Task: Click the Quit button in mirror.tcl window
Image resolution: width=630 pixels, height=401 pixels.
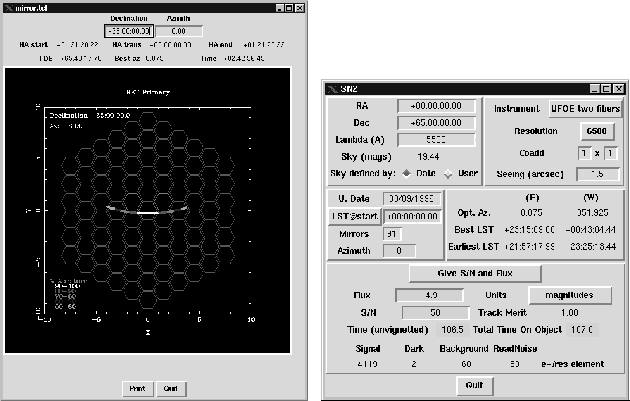Action: tap(171, 389)
